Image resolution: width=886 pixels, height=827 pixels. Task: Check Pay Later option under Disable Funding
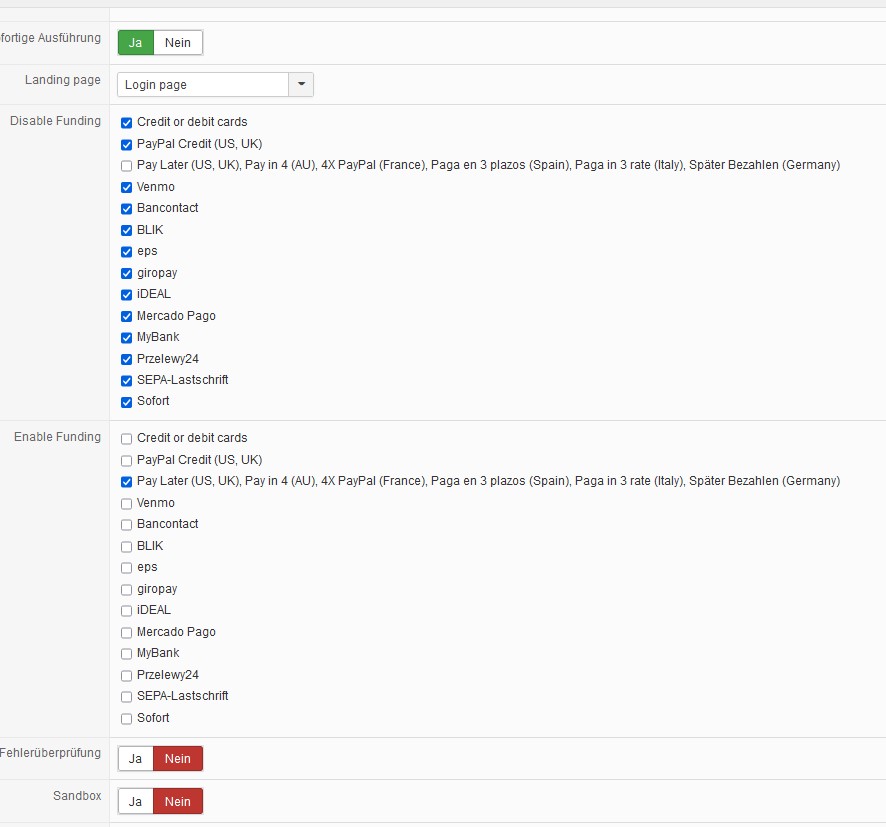coord(127,166)
